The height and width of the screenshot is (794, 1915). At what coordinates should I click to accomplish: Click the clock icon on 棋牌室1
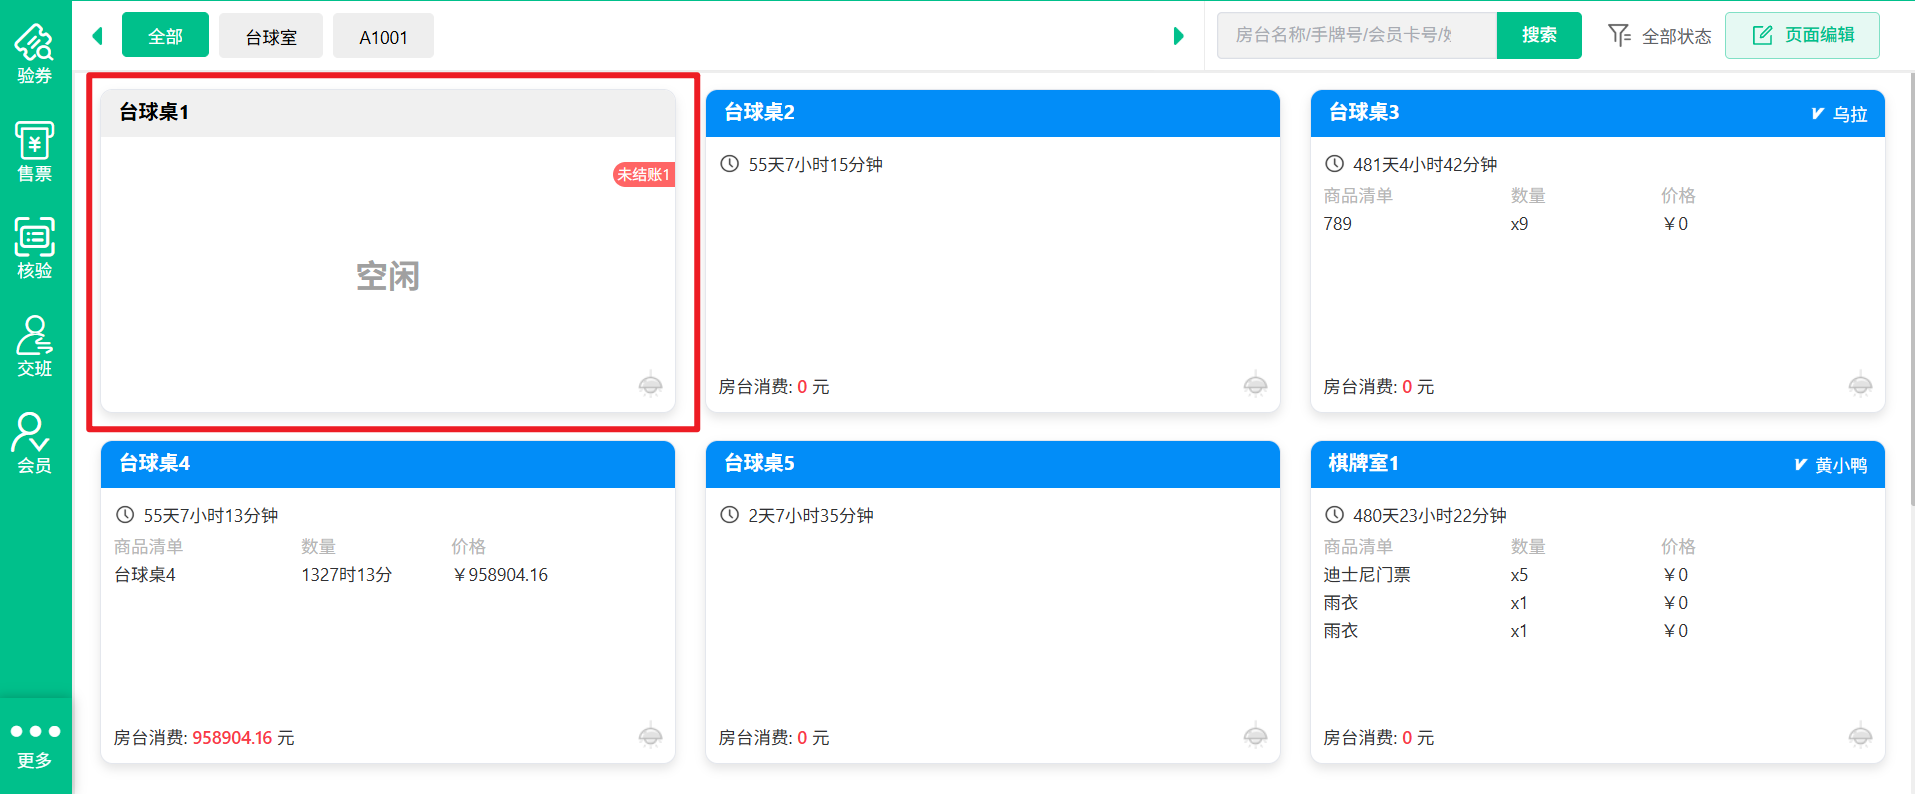[1334, 515]
